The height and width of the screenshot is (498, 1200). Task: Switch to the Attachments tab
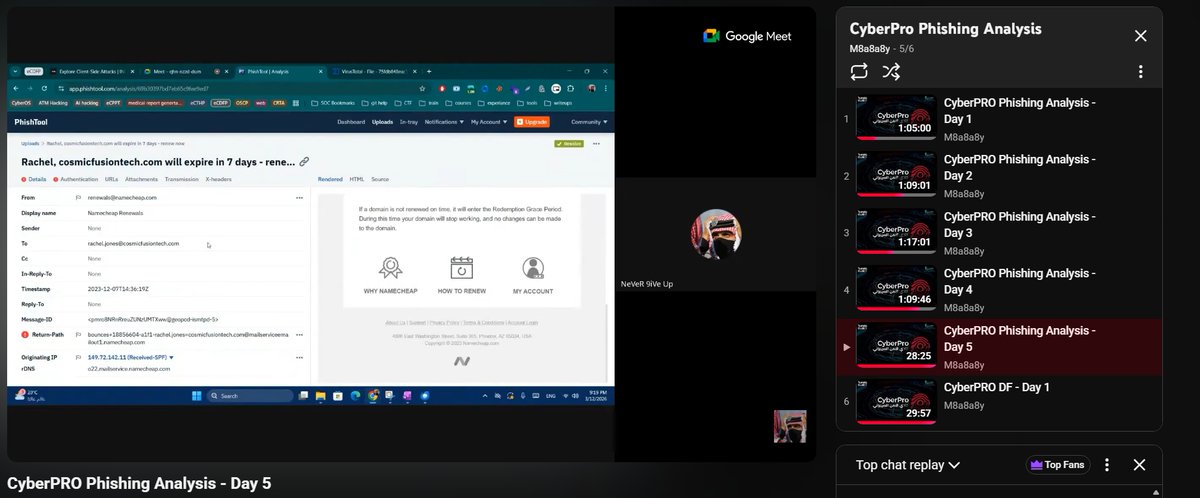(141, 179)
